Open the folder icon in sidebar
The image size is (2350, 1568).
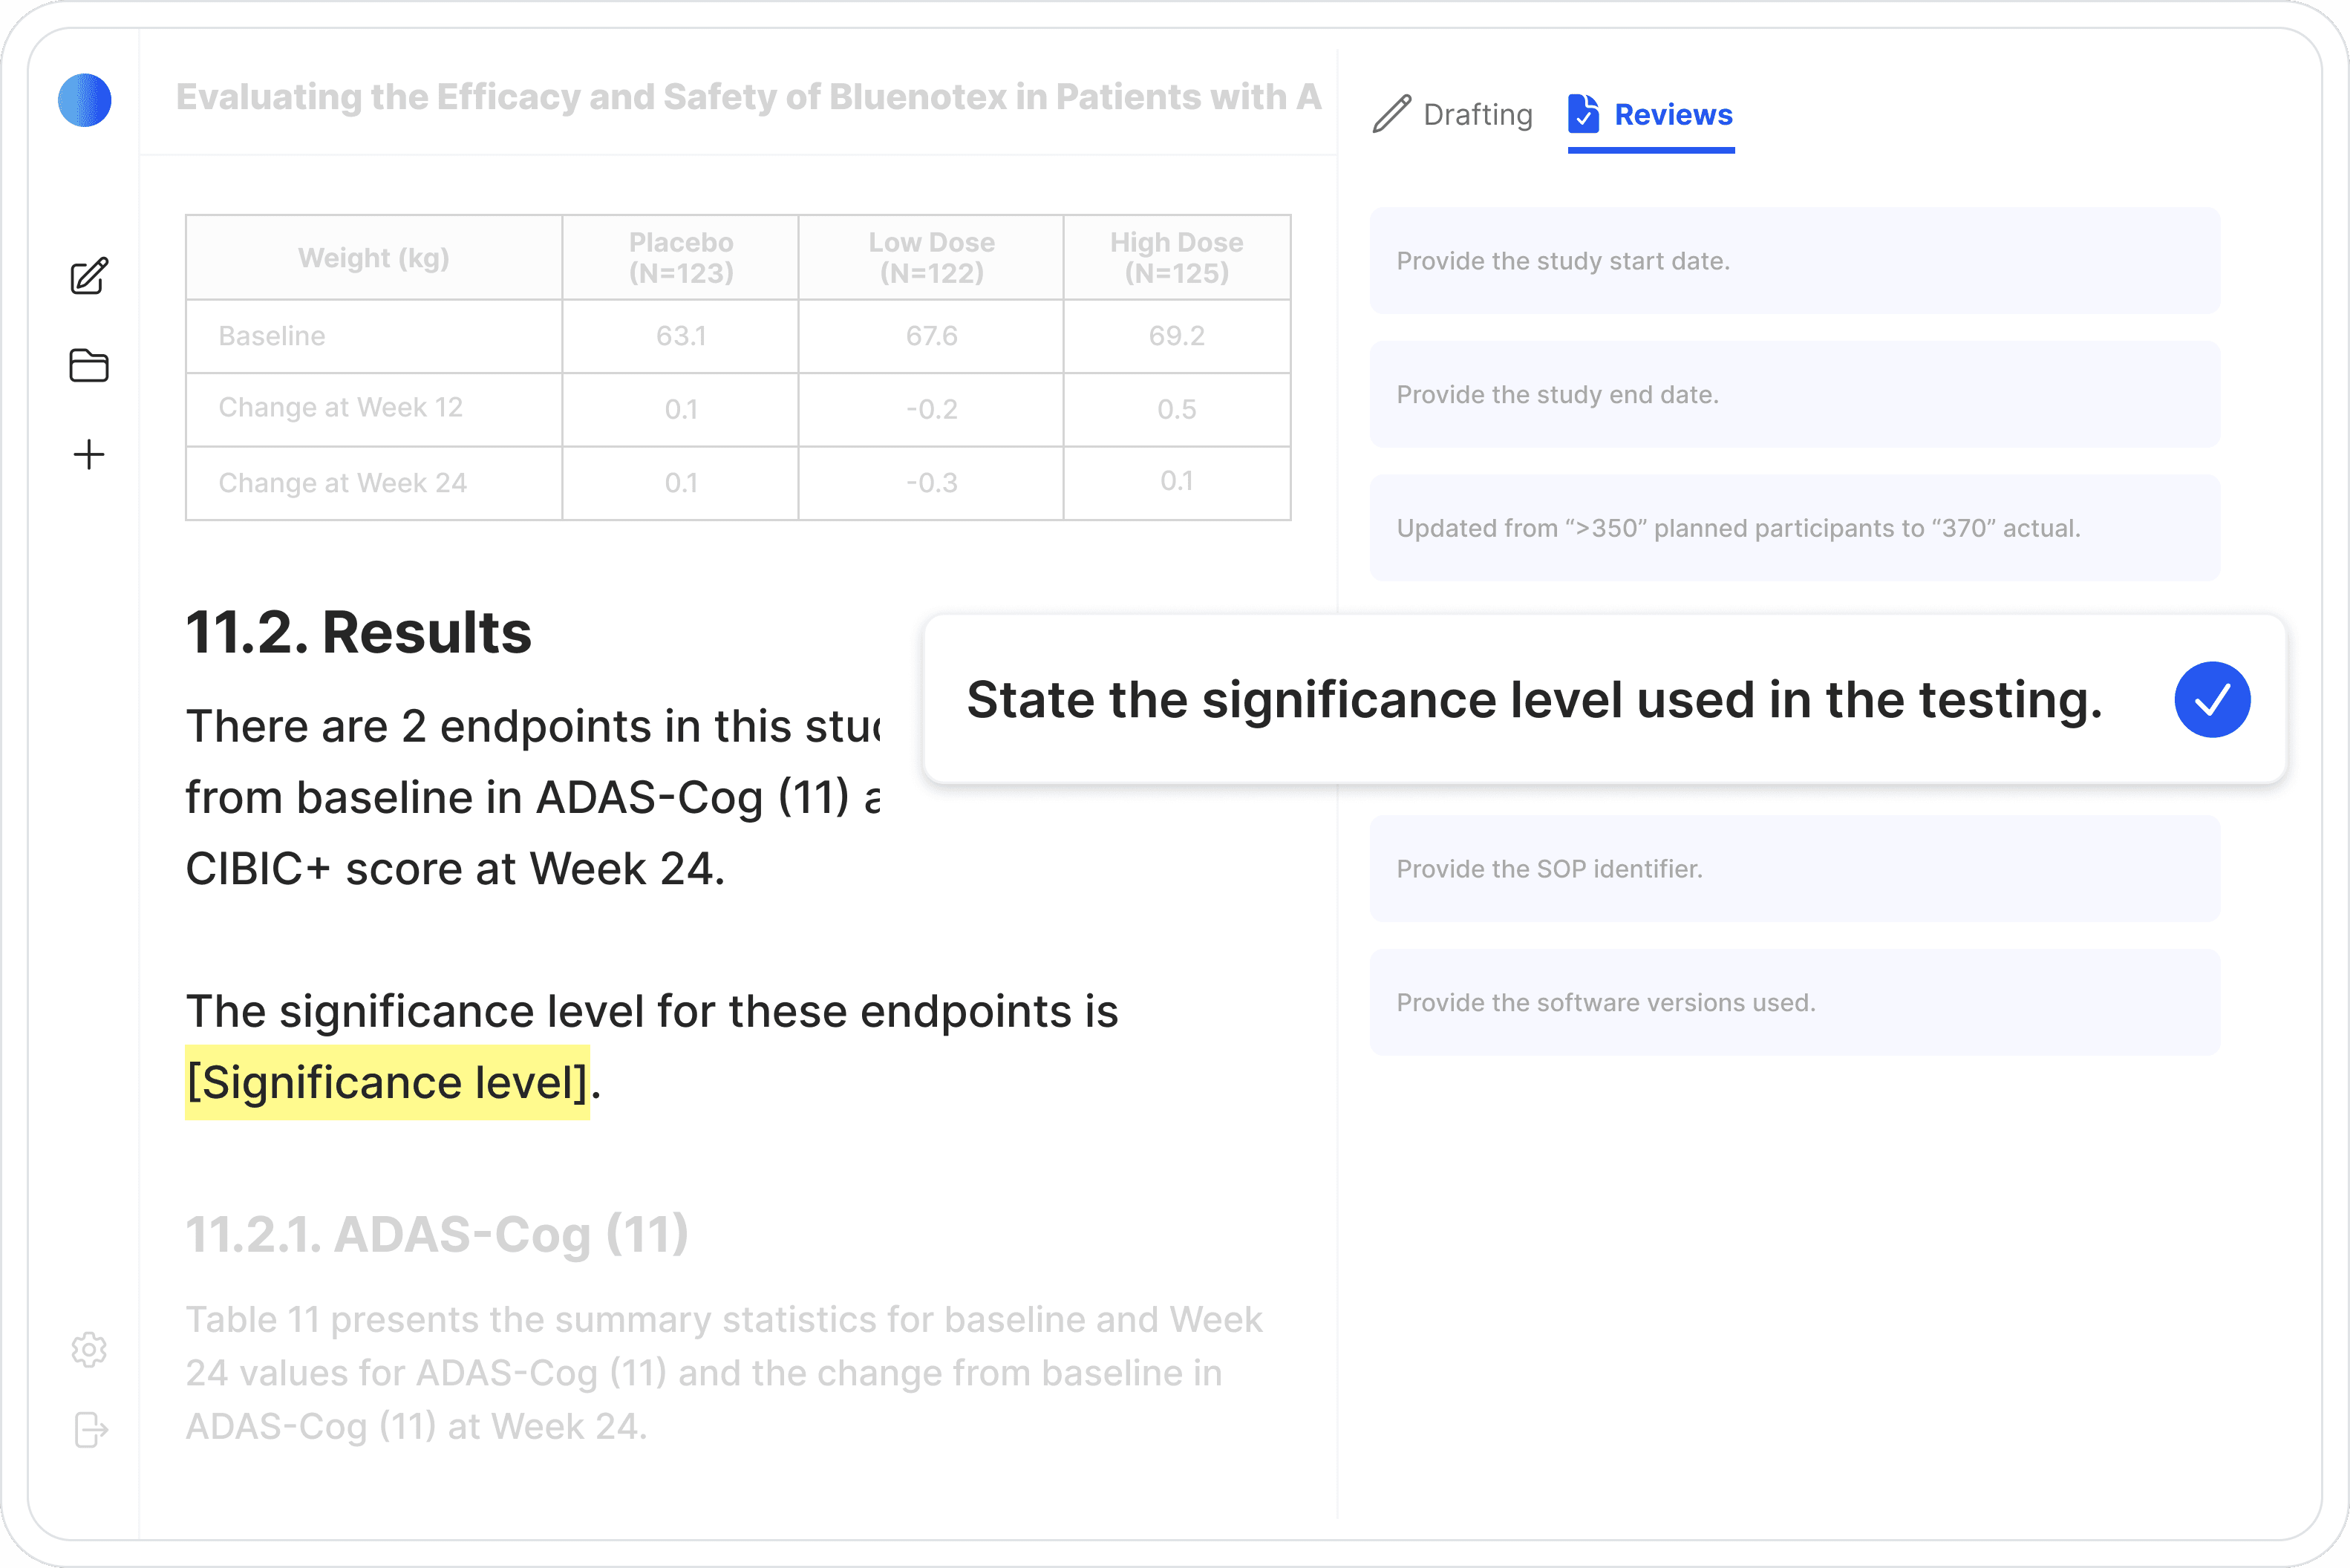coord(89,365)
